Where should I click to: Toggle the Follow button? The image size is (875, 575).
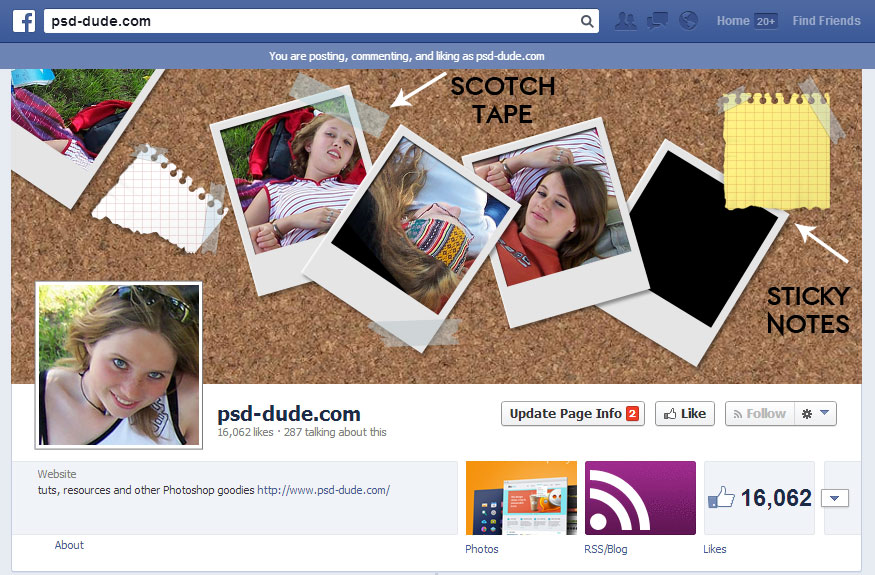[x=758, y=414]
